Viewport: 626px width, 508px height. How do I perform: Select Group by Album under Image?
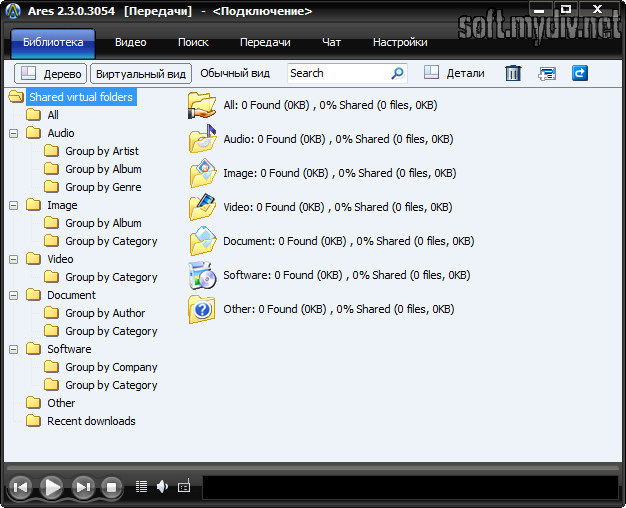(103, 223)
